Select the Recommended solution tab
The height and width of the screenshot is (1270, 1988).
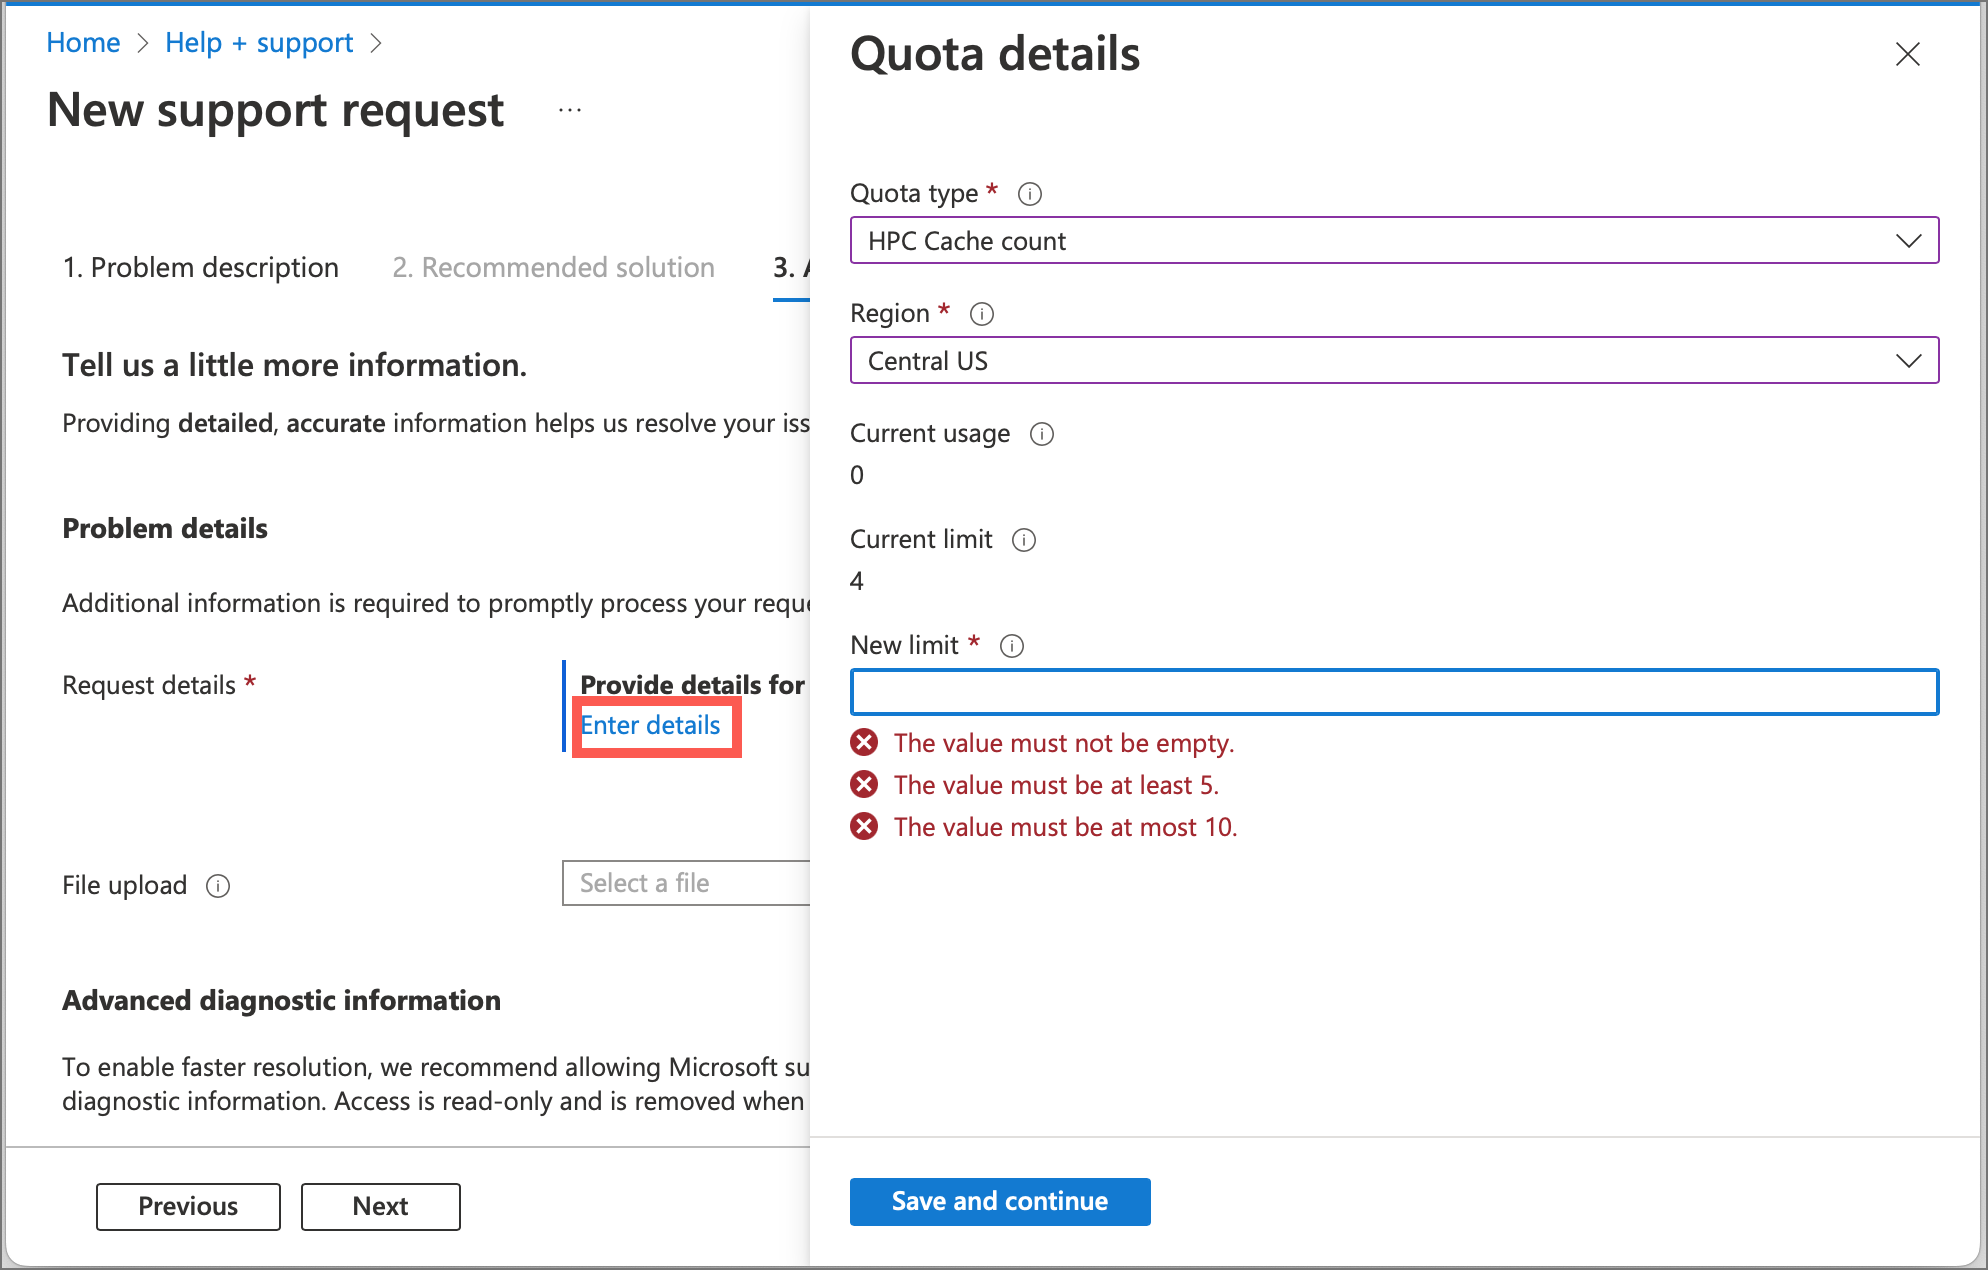tap(553, 267)
